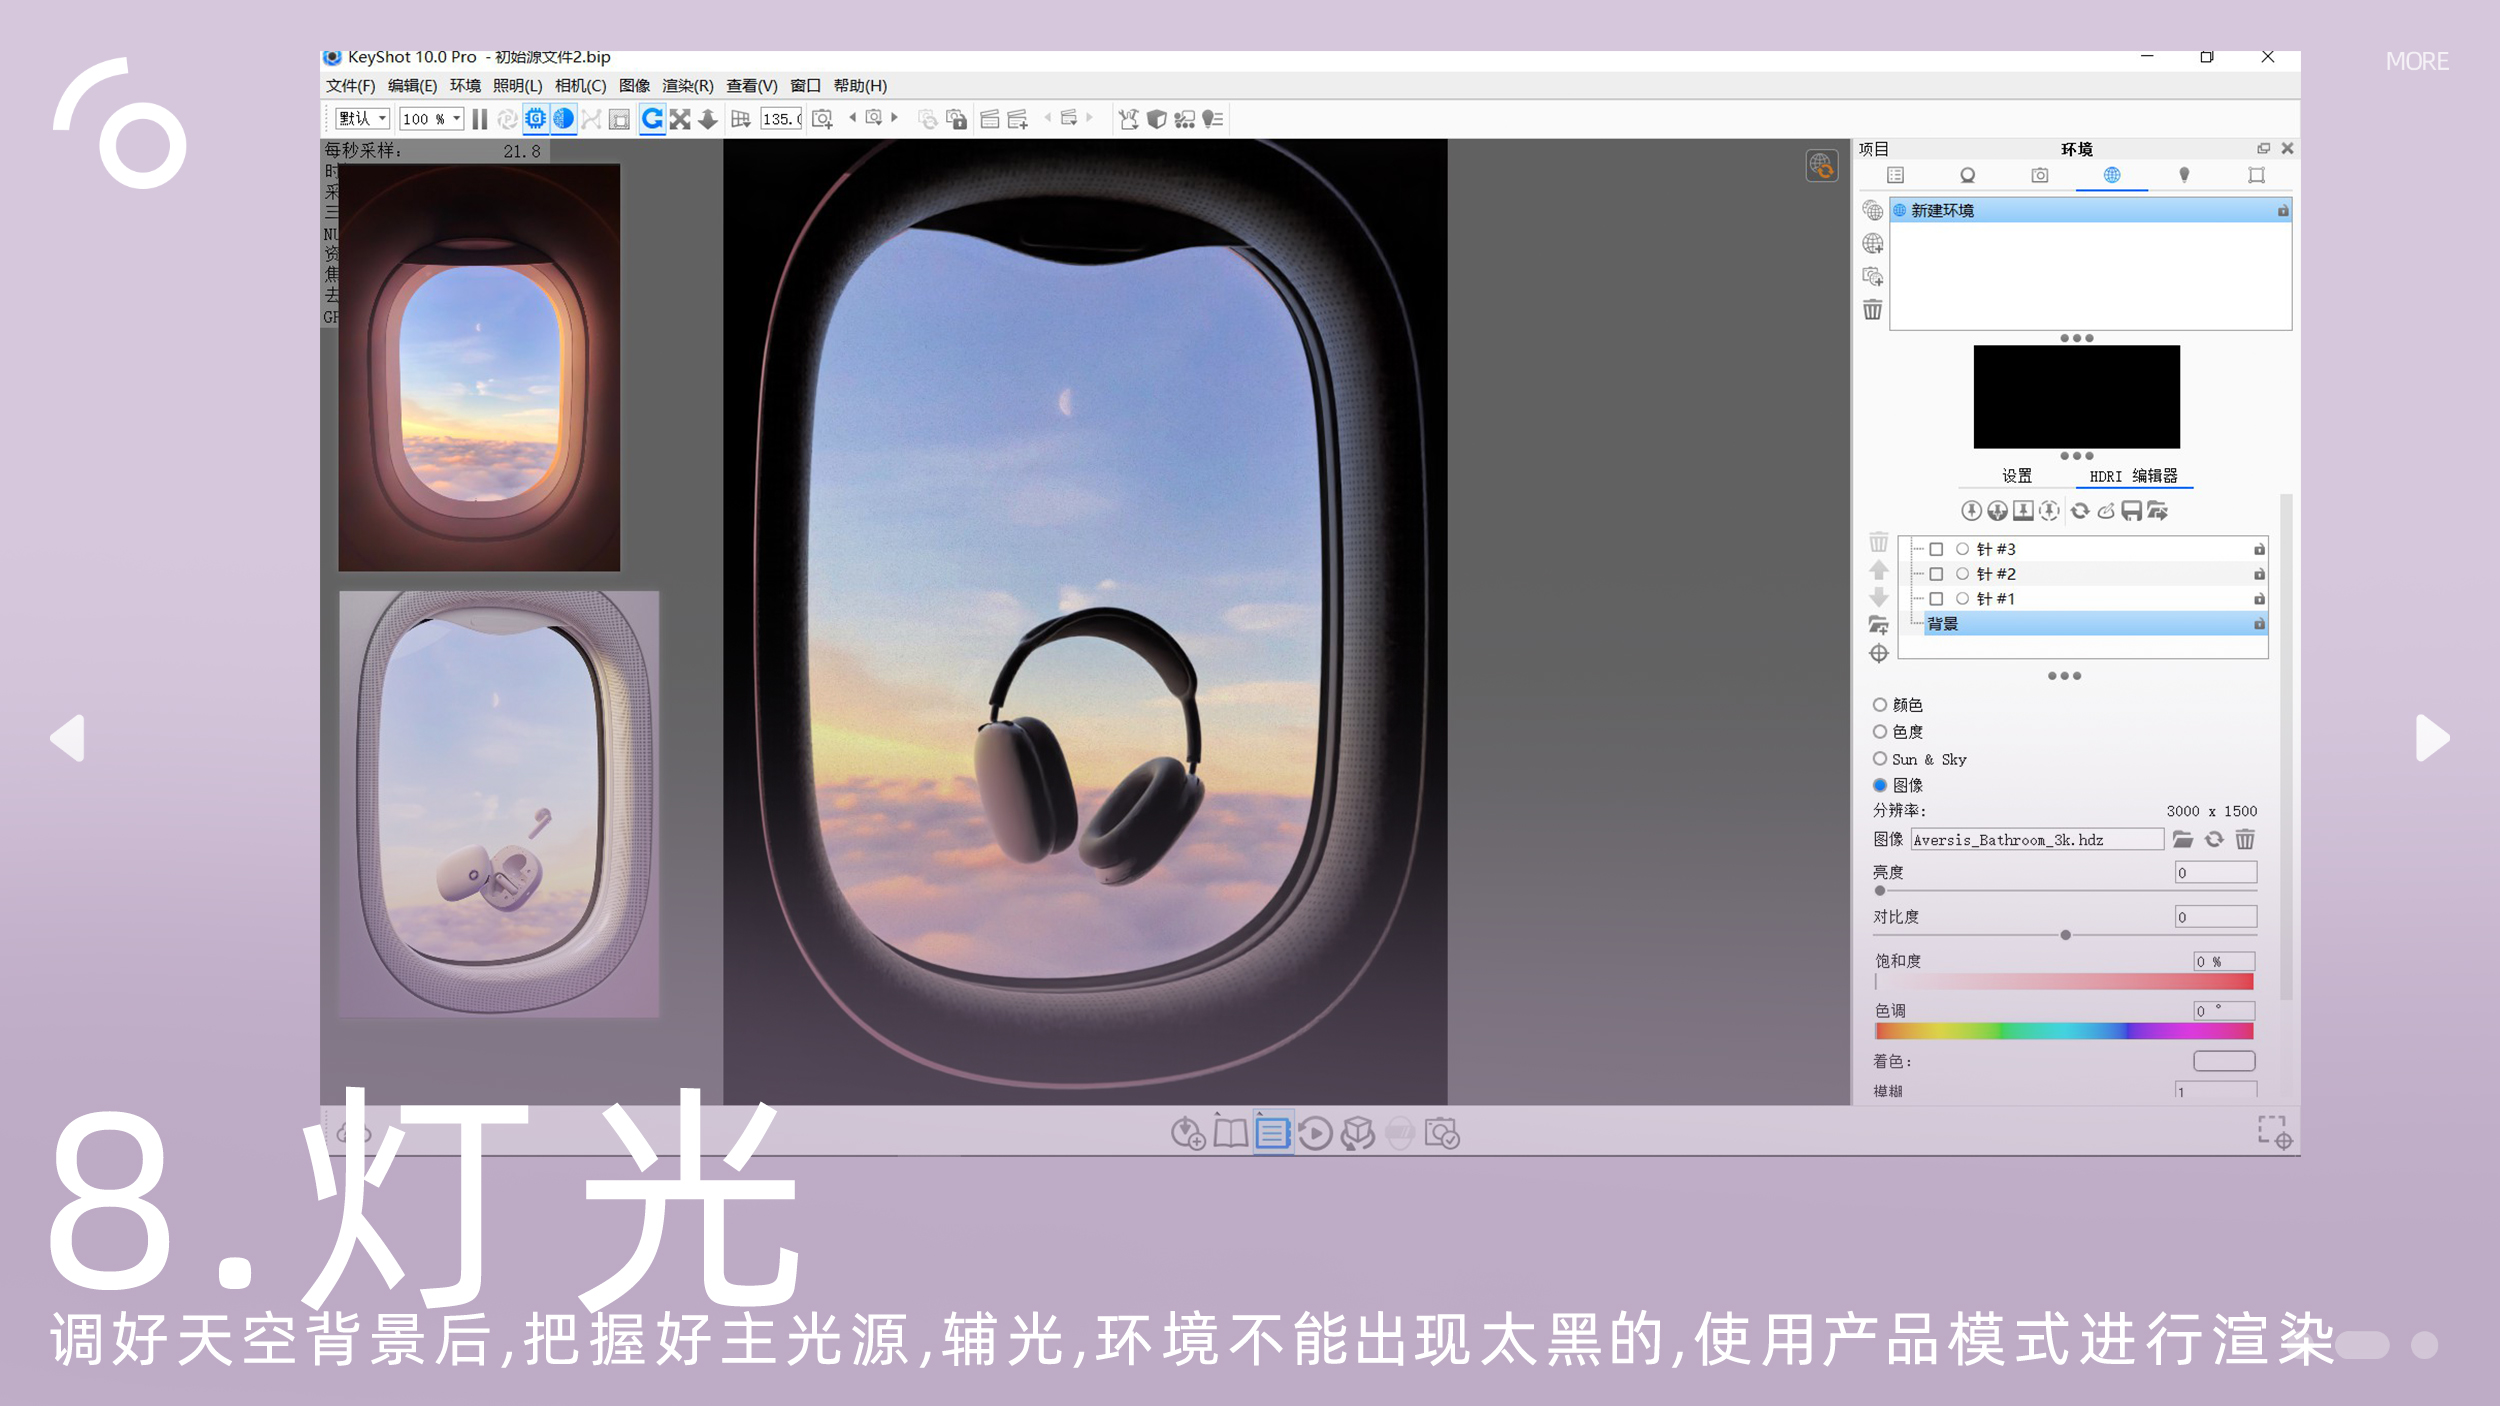Select the 颜色 radio button
The height and width of the screenshot is (1406, 2500).
pos(1881,704)
